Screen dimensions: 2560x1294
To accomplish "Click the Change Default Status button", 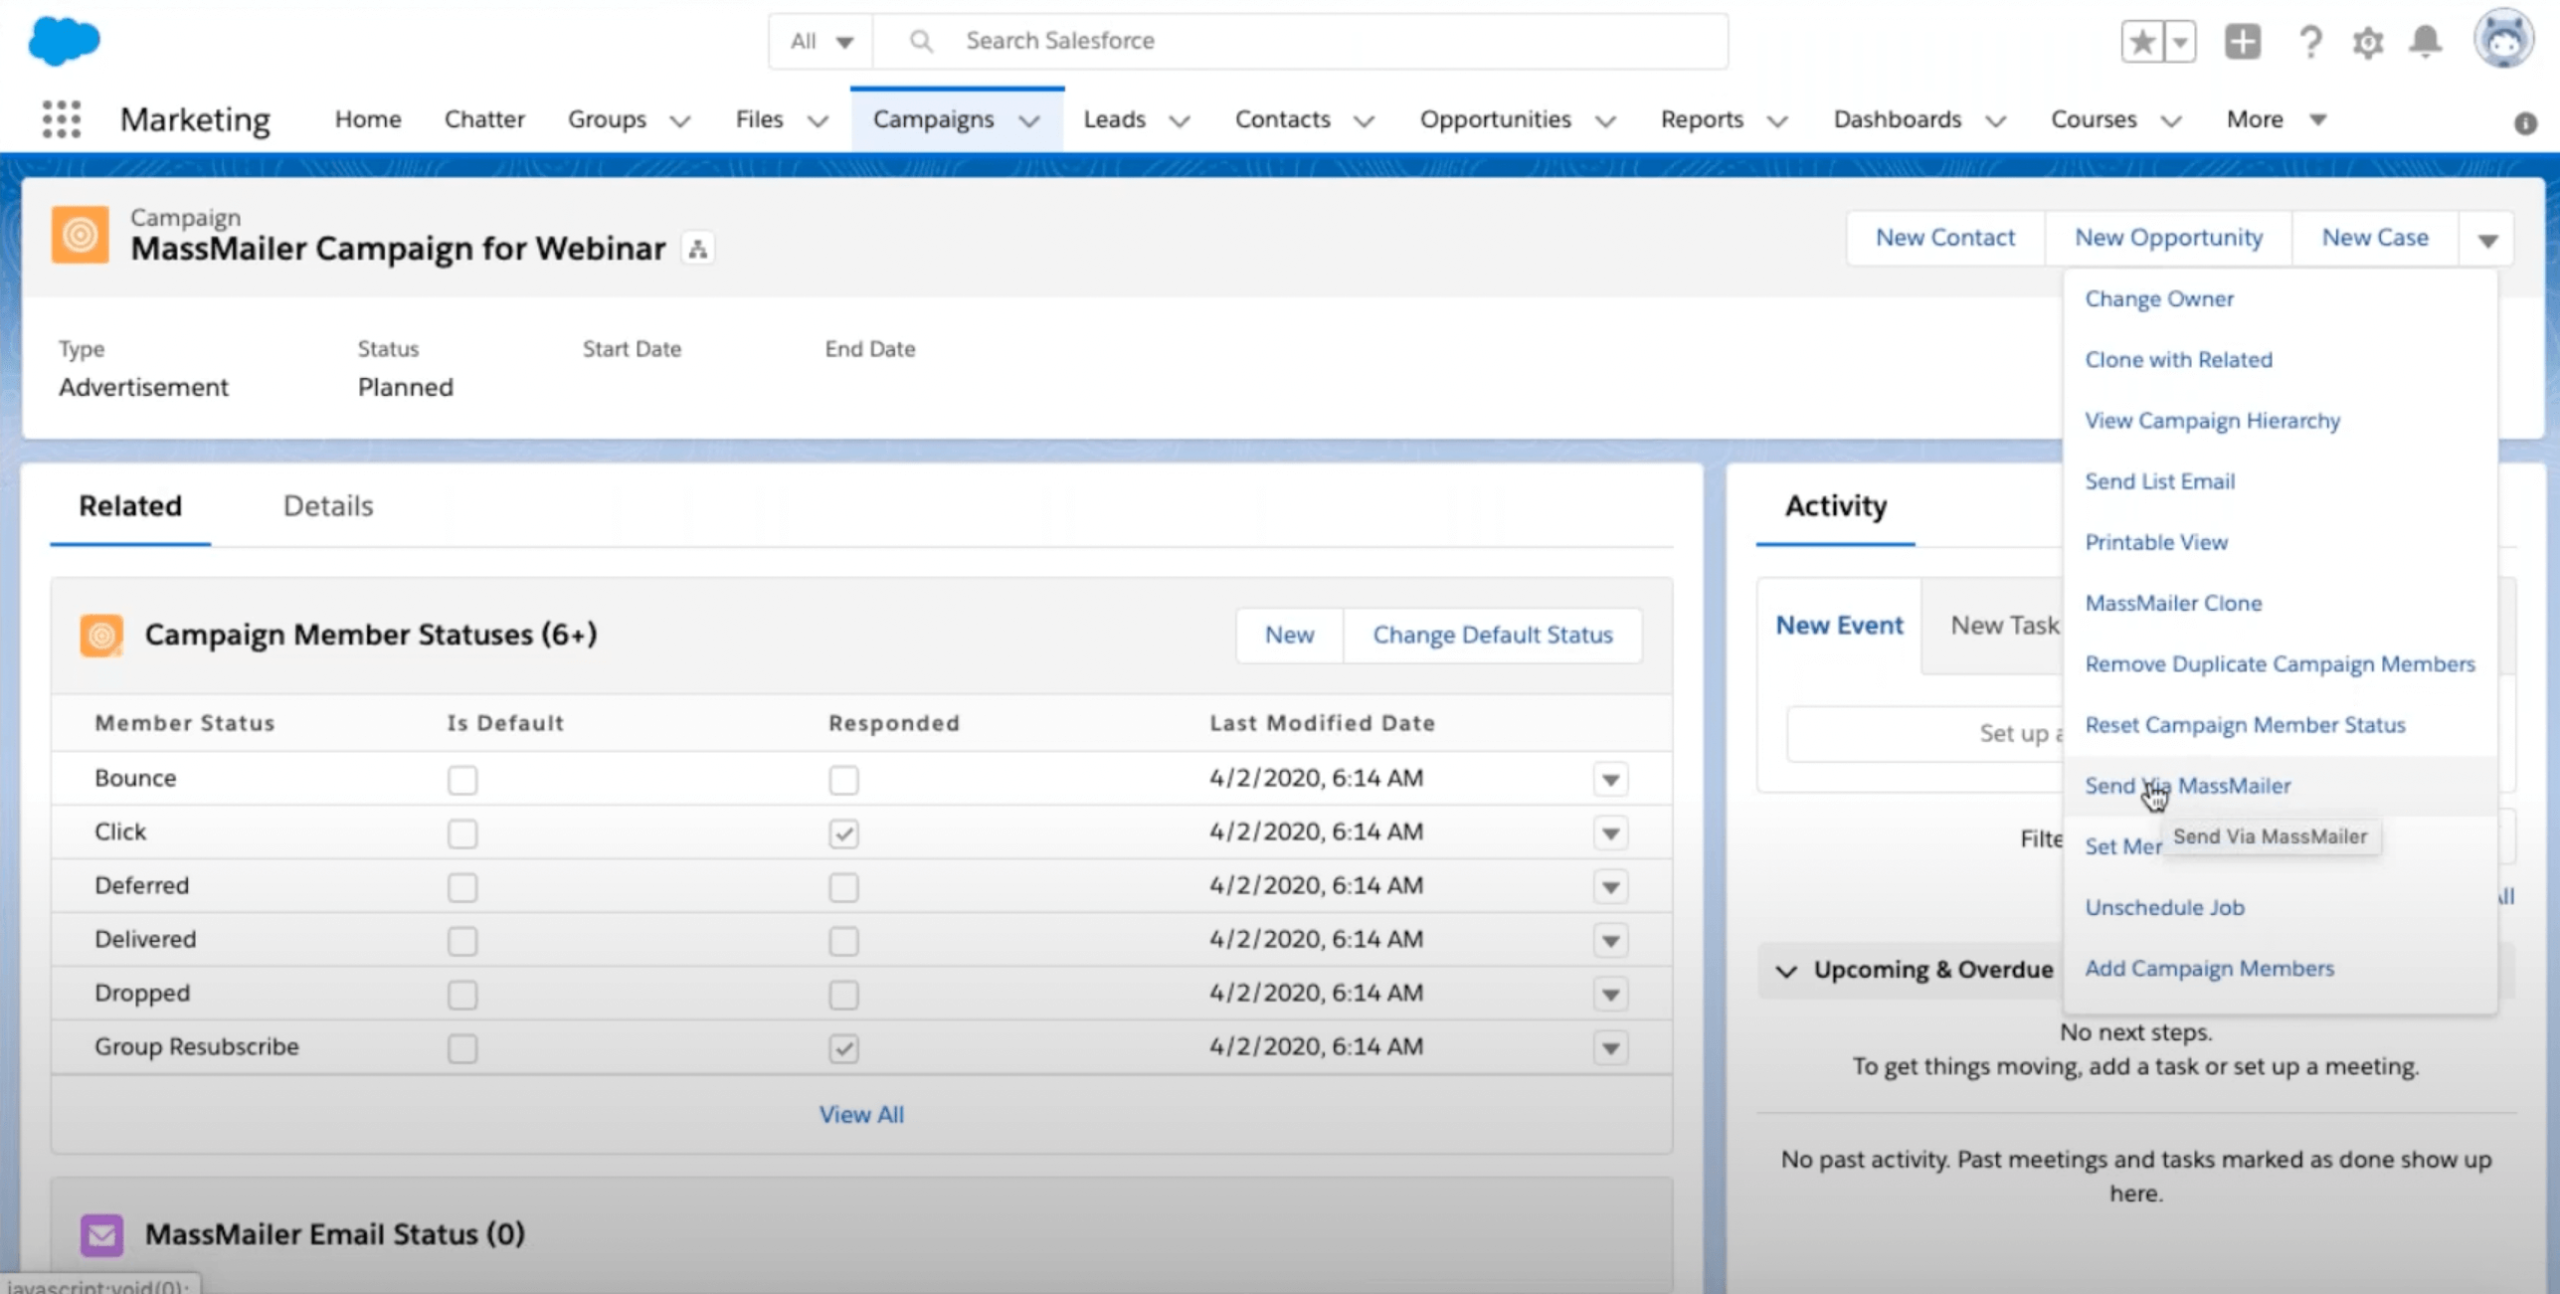I will click(1492, 635).
